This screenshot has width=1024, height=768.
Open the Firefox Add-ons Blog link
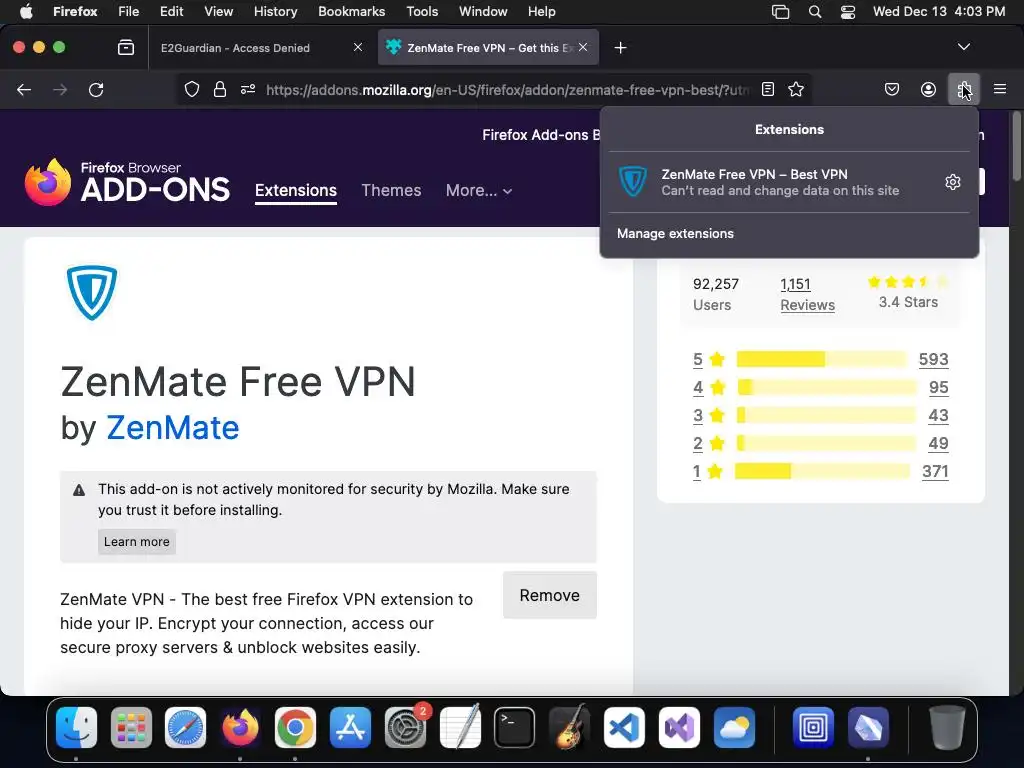[x=541, y=135]
